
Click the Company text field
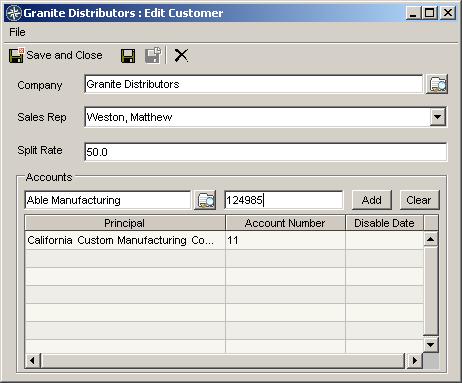coord(254,84)
